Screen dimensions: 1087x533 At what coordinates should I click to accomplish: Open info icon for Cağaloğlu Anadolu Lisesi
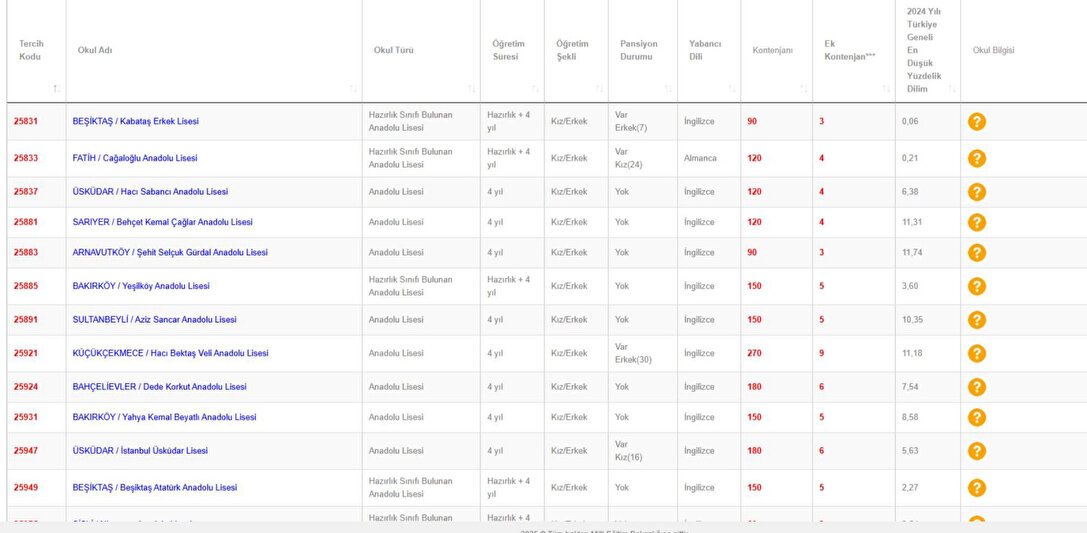[x=977, y=159]
